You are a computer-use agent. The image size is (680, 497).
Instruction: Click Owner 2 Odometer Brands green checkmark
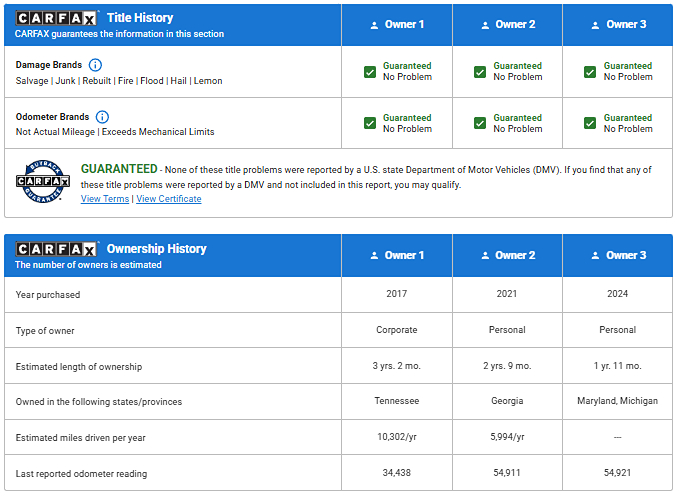480,123
